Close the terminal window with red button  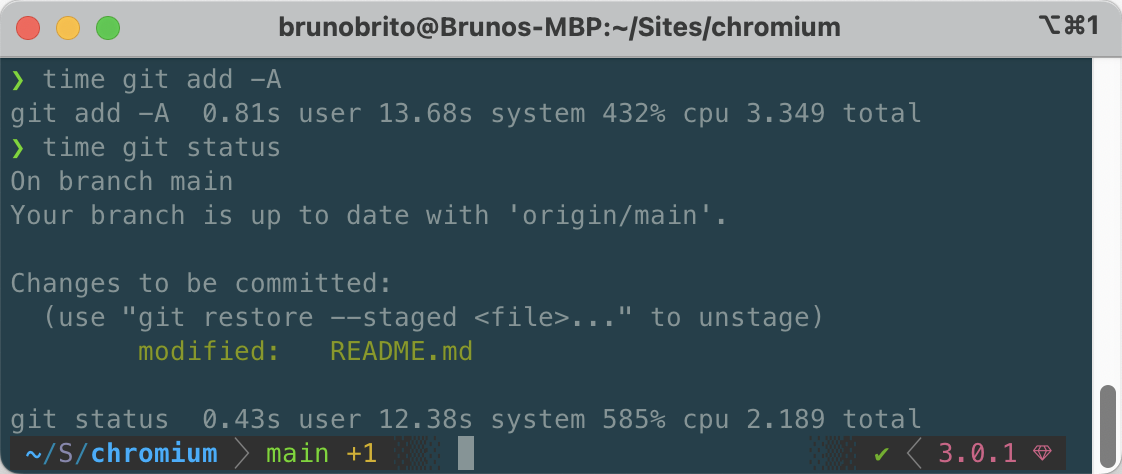(28, 27)
